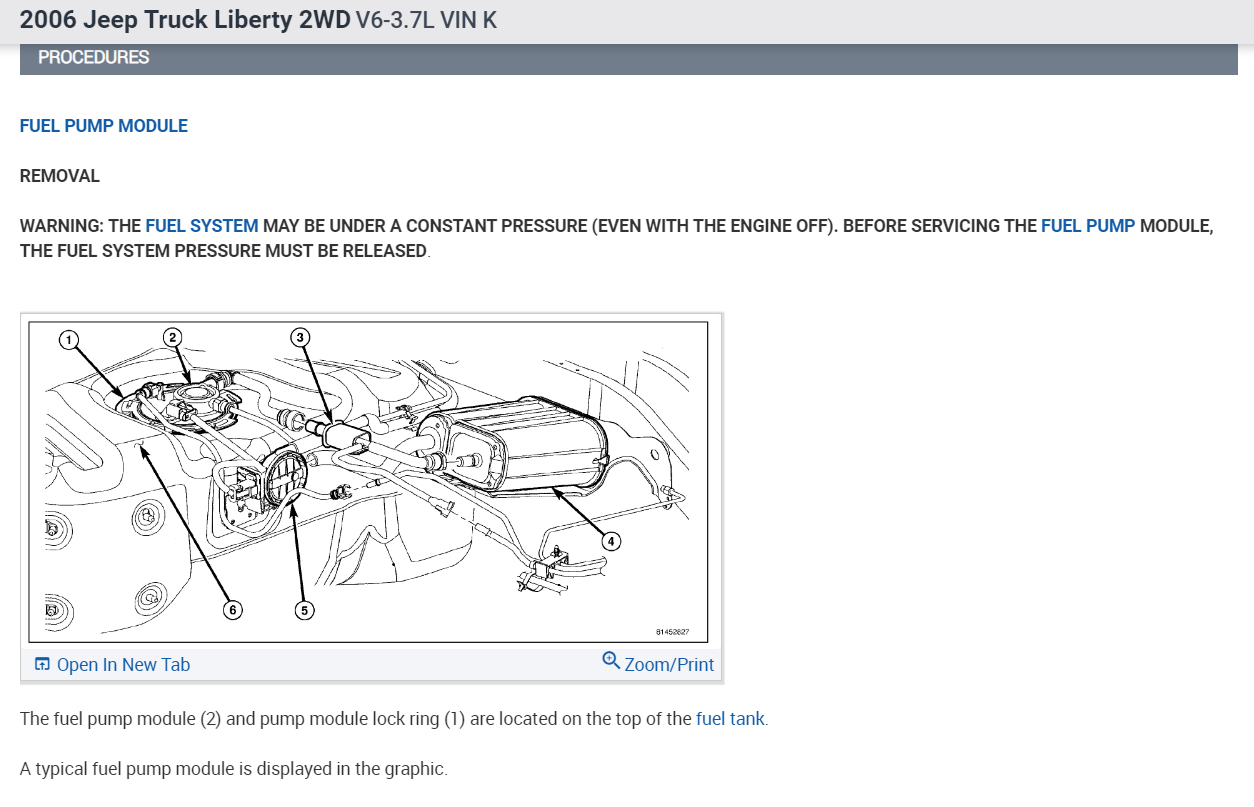This screenshot has height=807, width=1254.
Task: Select the PROCEDURES header bar
Action: click(629, 58)
